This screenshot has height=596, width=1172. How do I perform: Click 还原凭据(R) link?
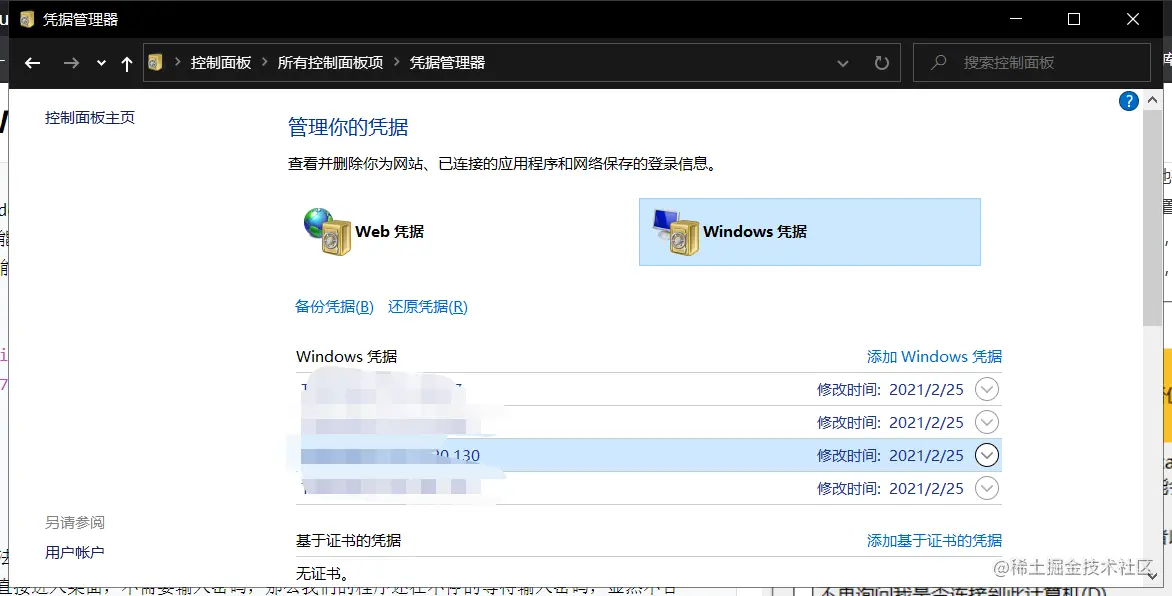(x=428, y=307)
